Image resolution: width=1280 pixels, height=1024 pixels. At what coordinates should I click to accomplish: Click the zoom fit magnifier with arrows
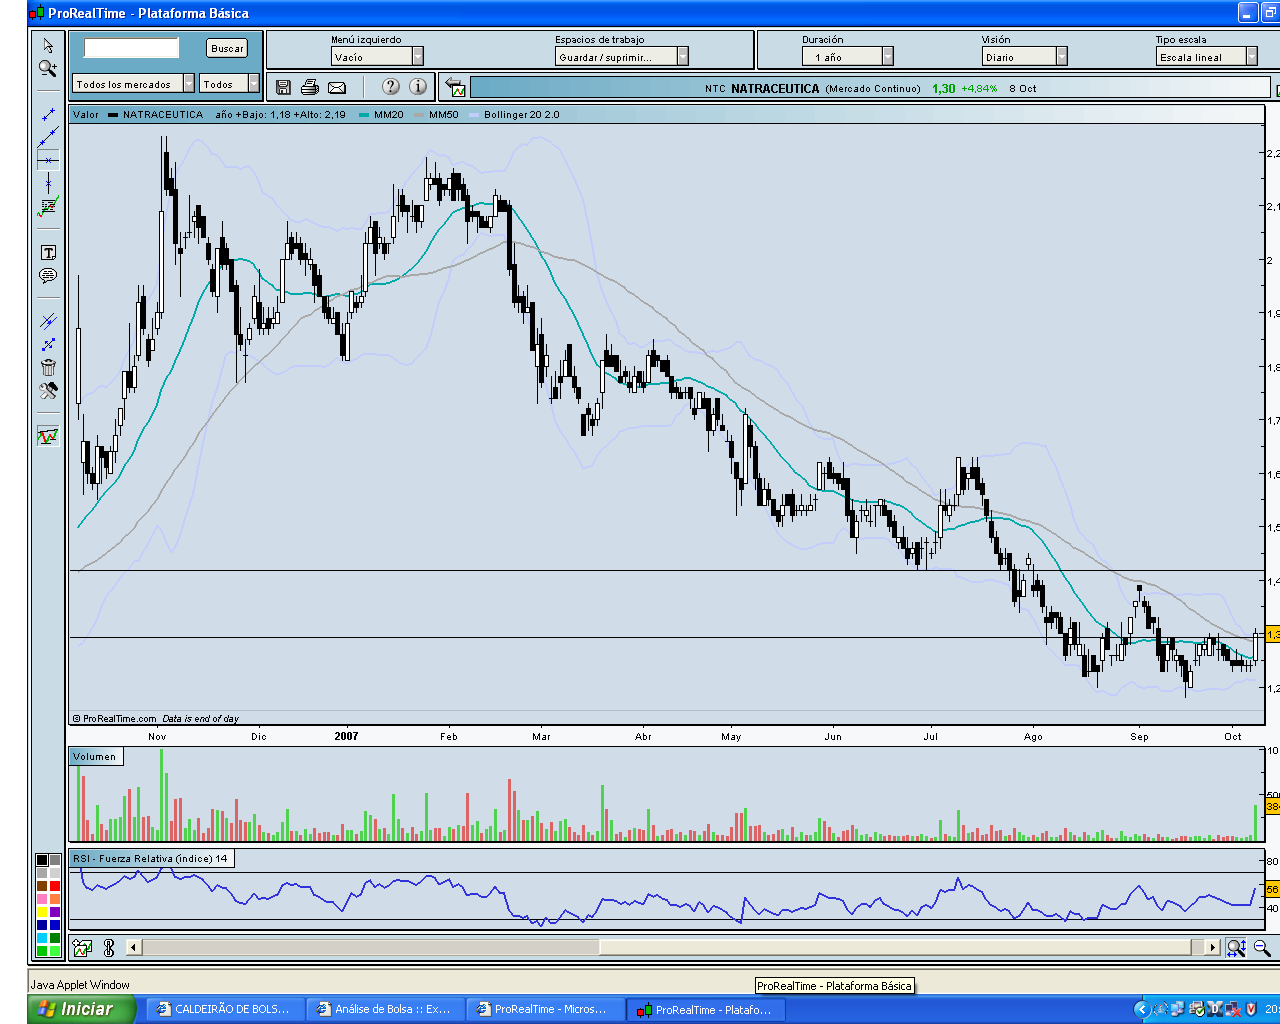[x=1236, y=947]
